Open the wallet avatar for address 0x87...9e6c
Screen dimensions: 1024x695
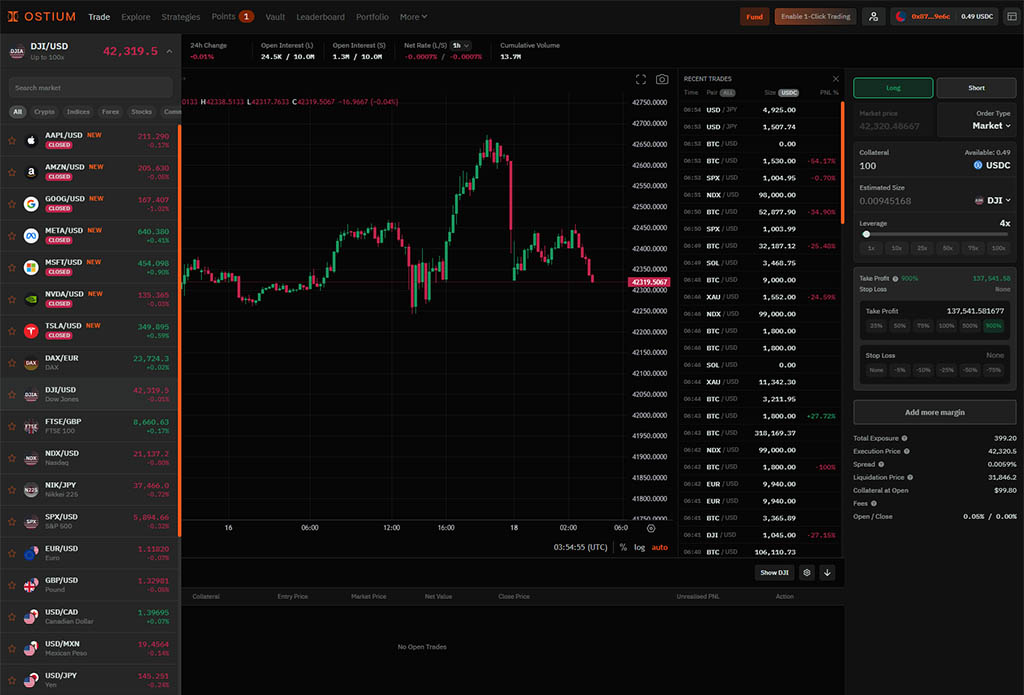tap(901, 16)
